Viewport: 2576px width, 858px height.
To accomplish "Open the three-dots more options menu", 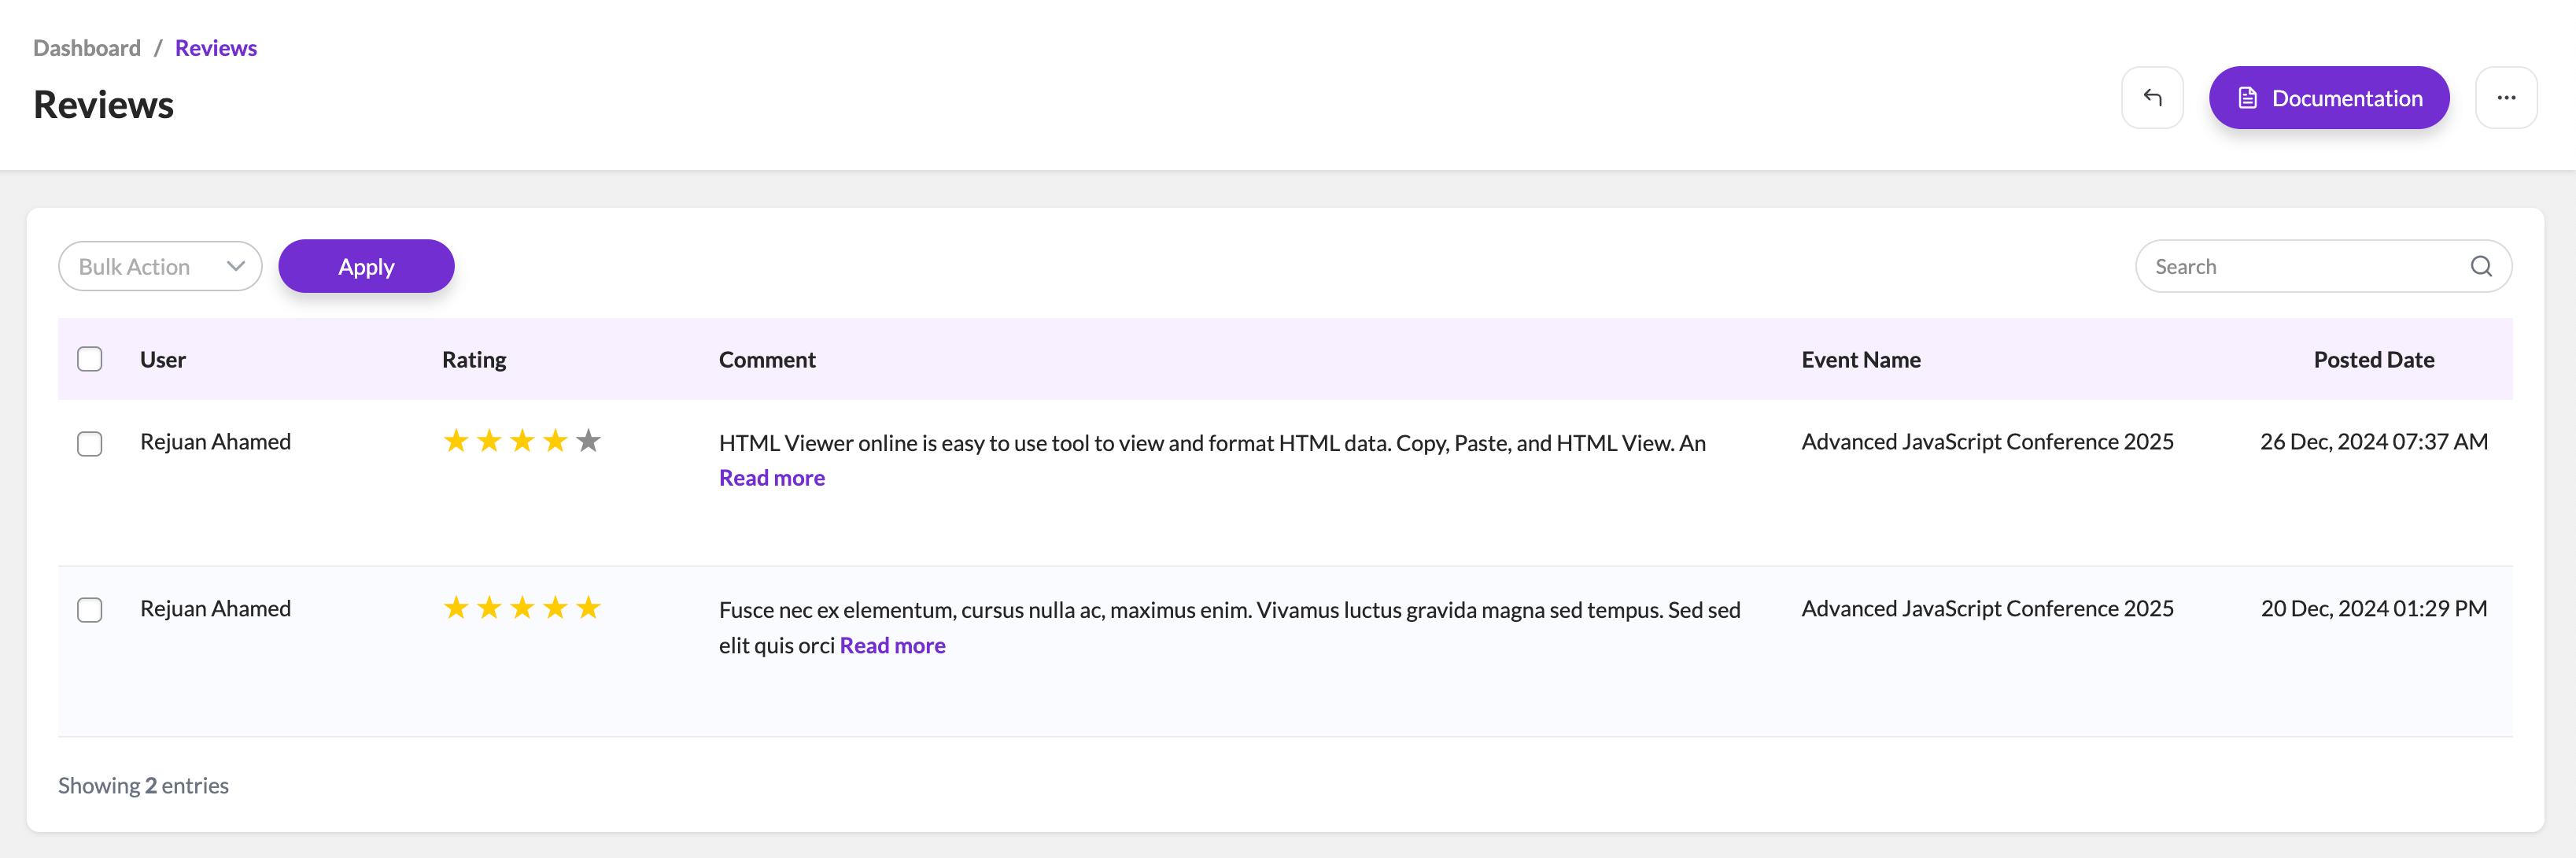I will (x=2505, y=98).
